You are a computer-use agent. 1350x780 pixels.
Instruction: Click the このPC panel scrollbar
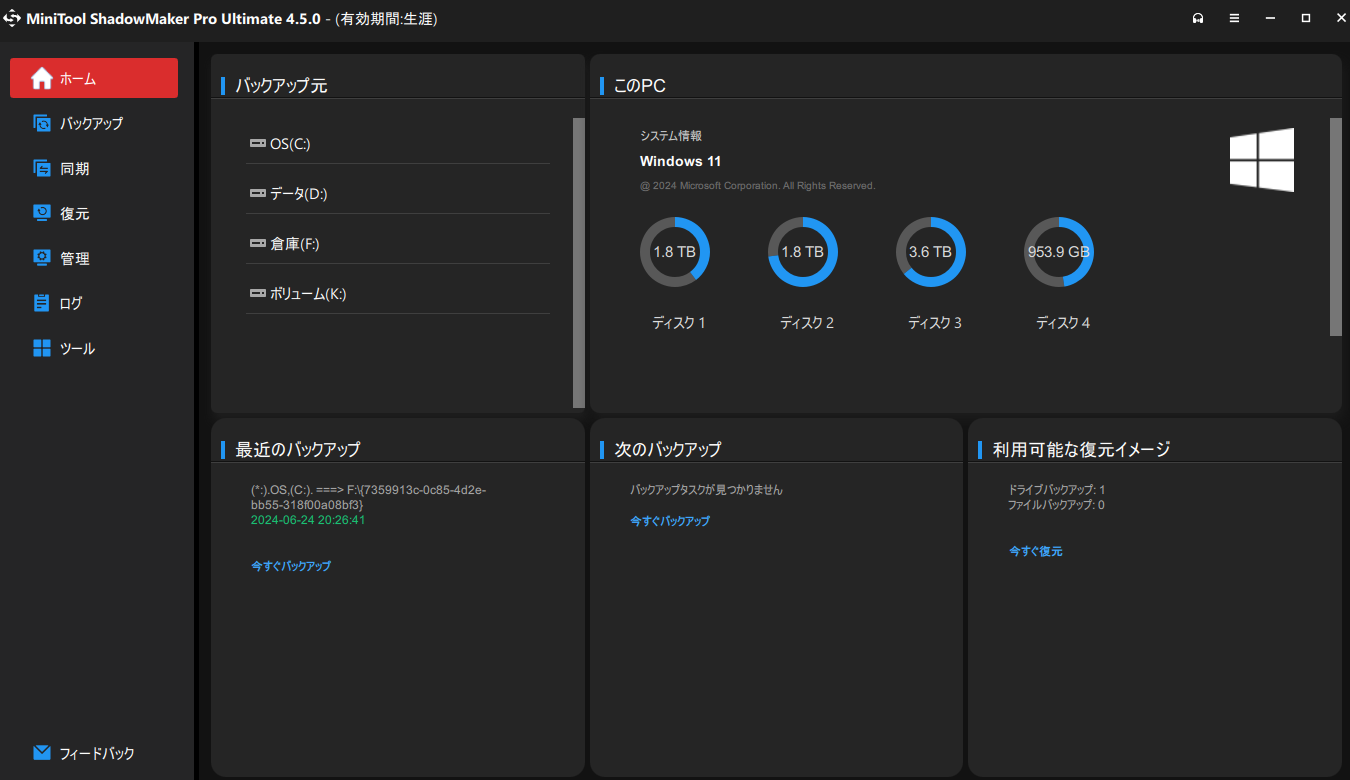(1336, 227)
